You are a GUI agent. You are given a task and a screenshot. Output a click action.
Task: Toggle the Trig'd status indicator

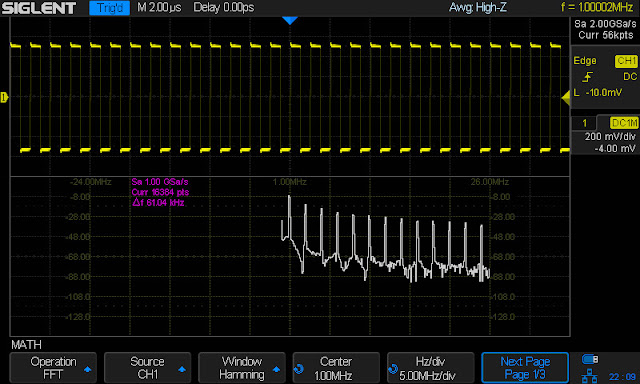(x=109, y=8)
